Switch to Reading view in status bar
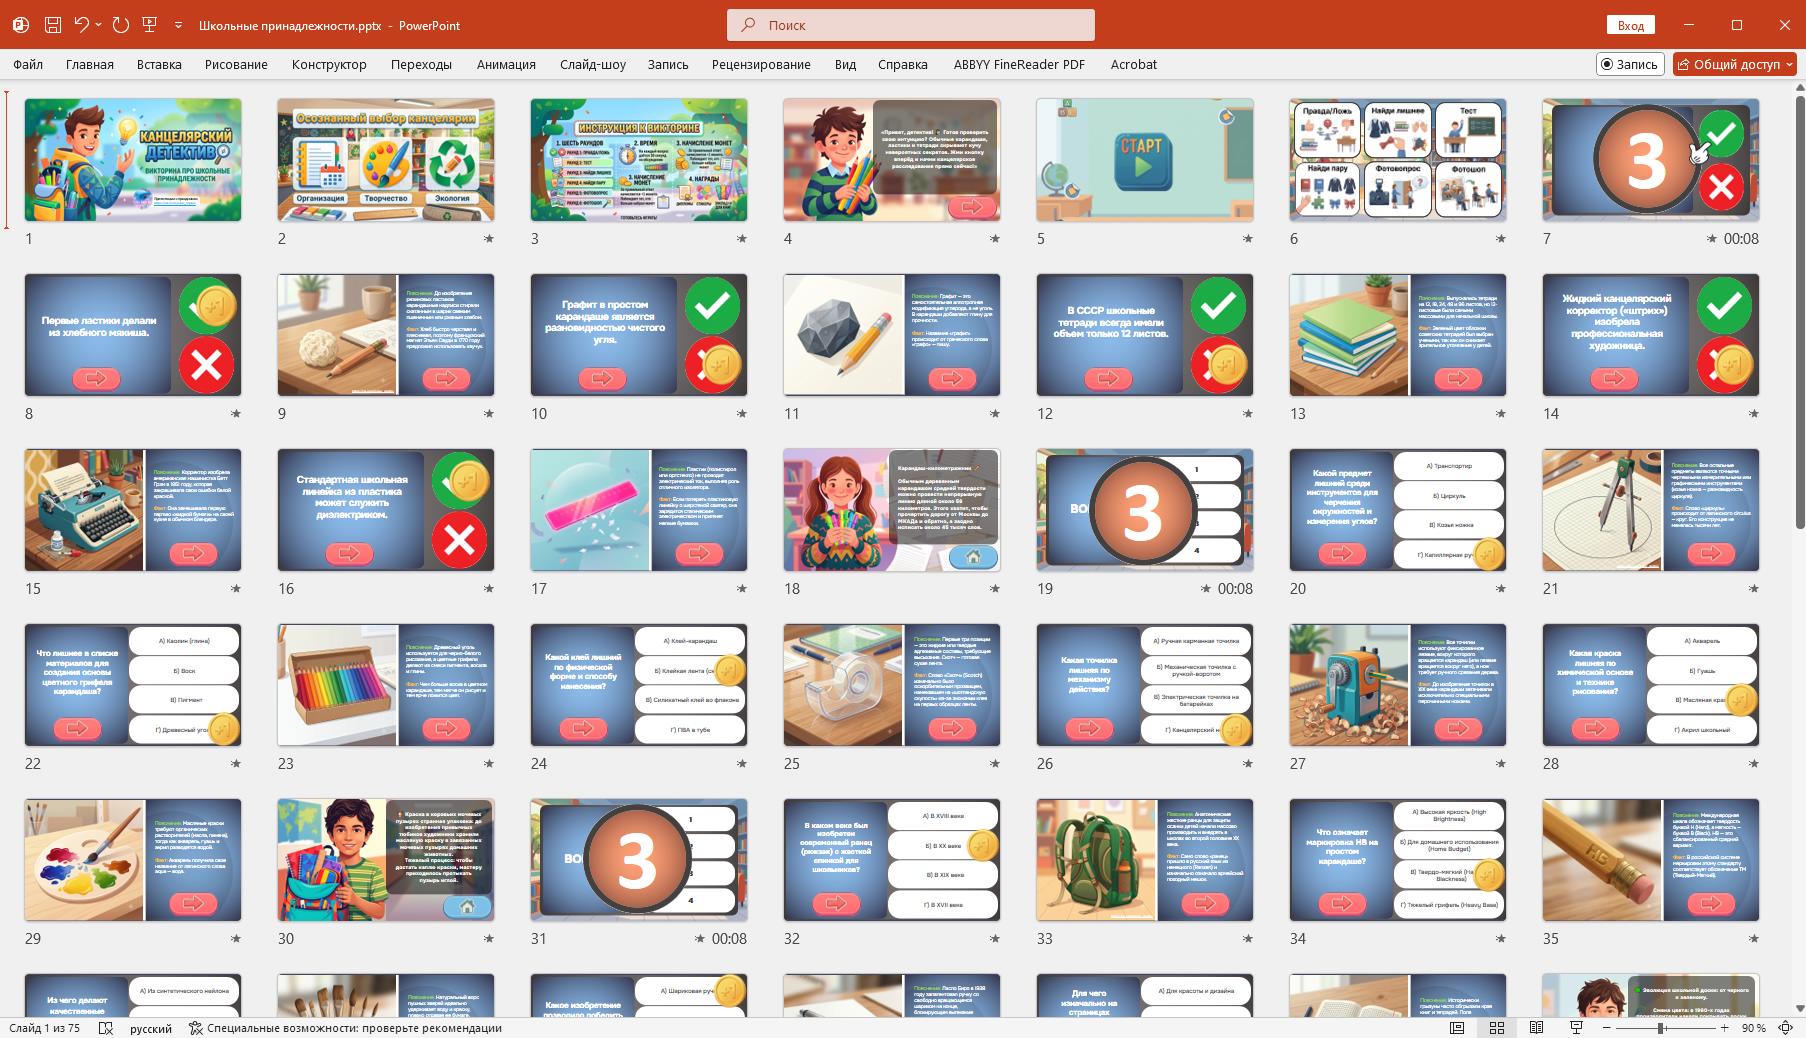The height and width of the screenshot is (1038, 1806). click(x=1537, y=1028)
